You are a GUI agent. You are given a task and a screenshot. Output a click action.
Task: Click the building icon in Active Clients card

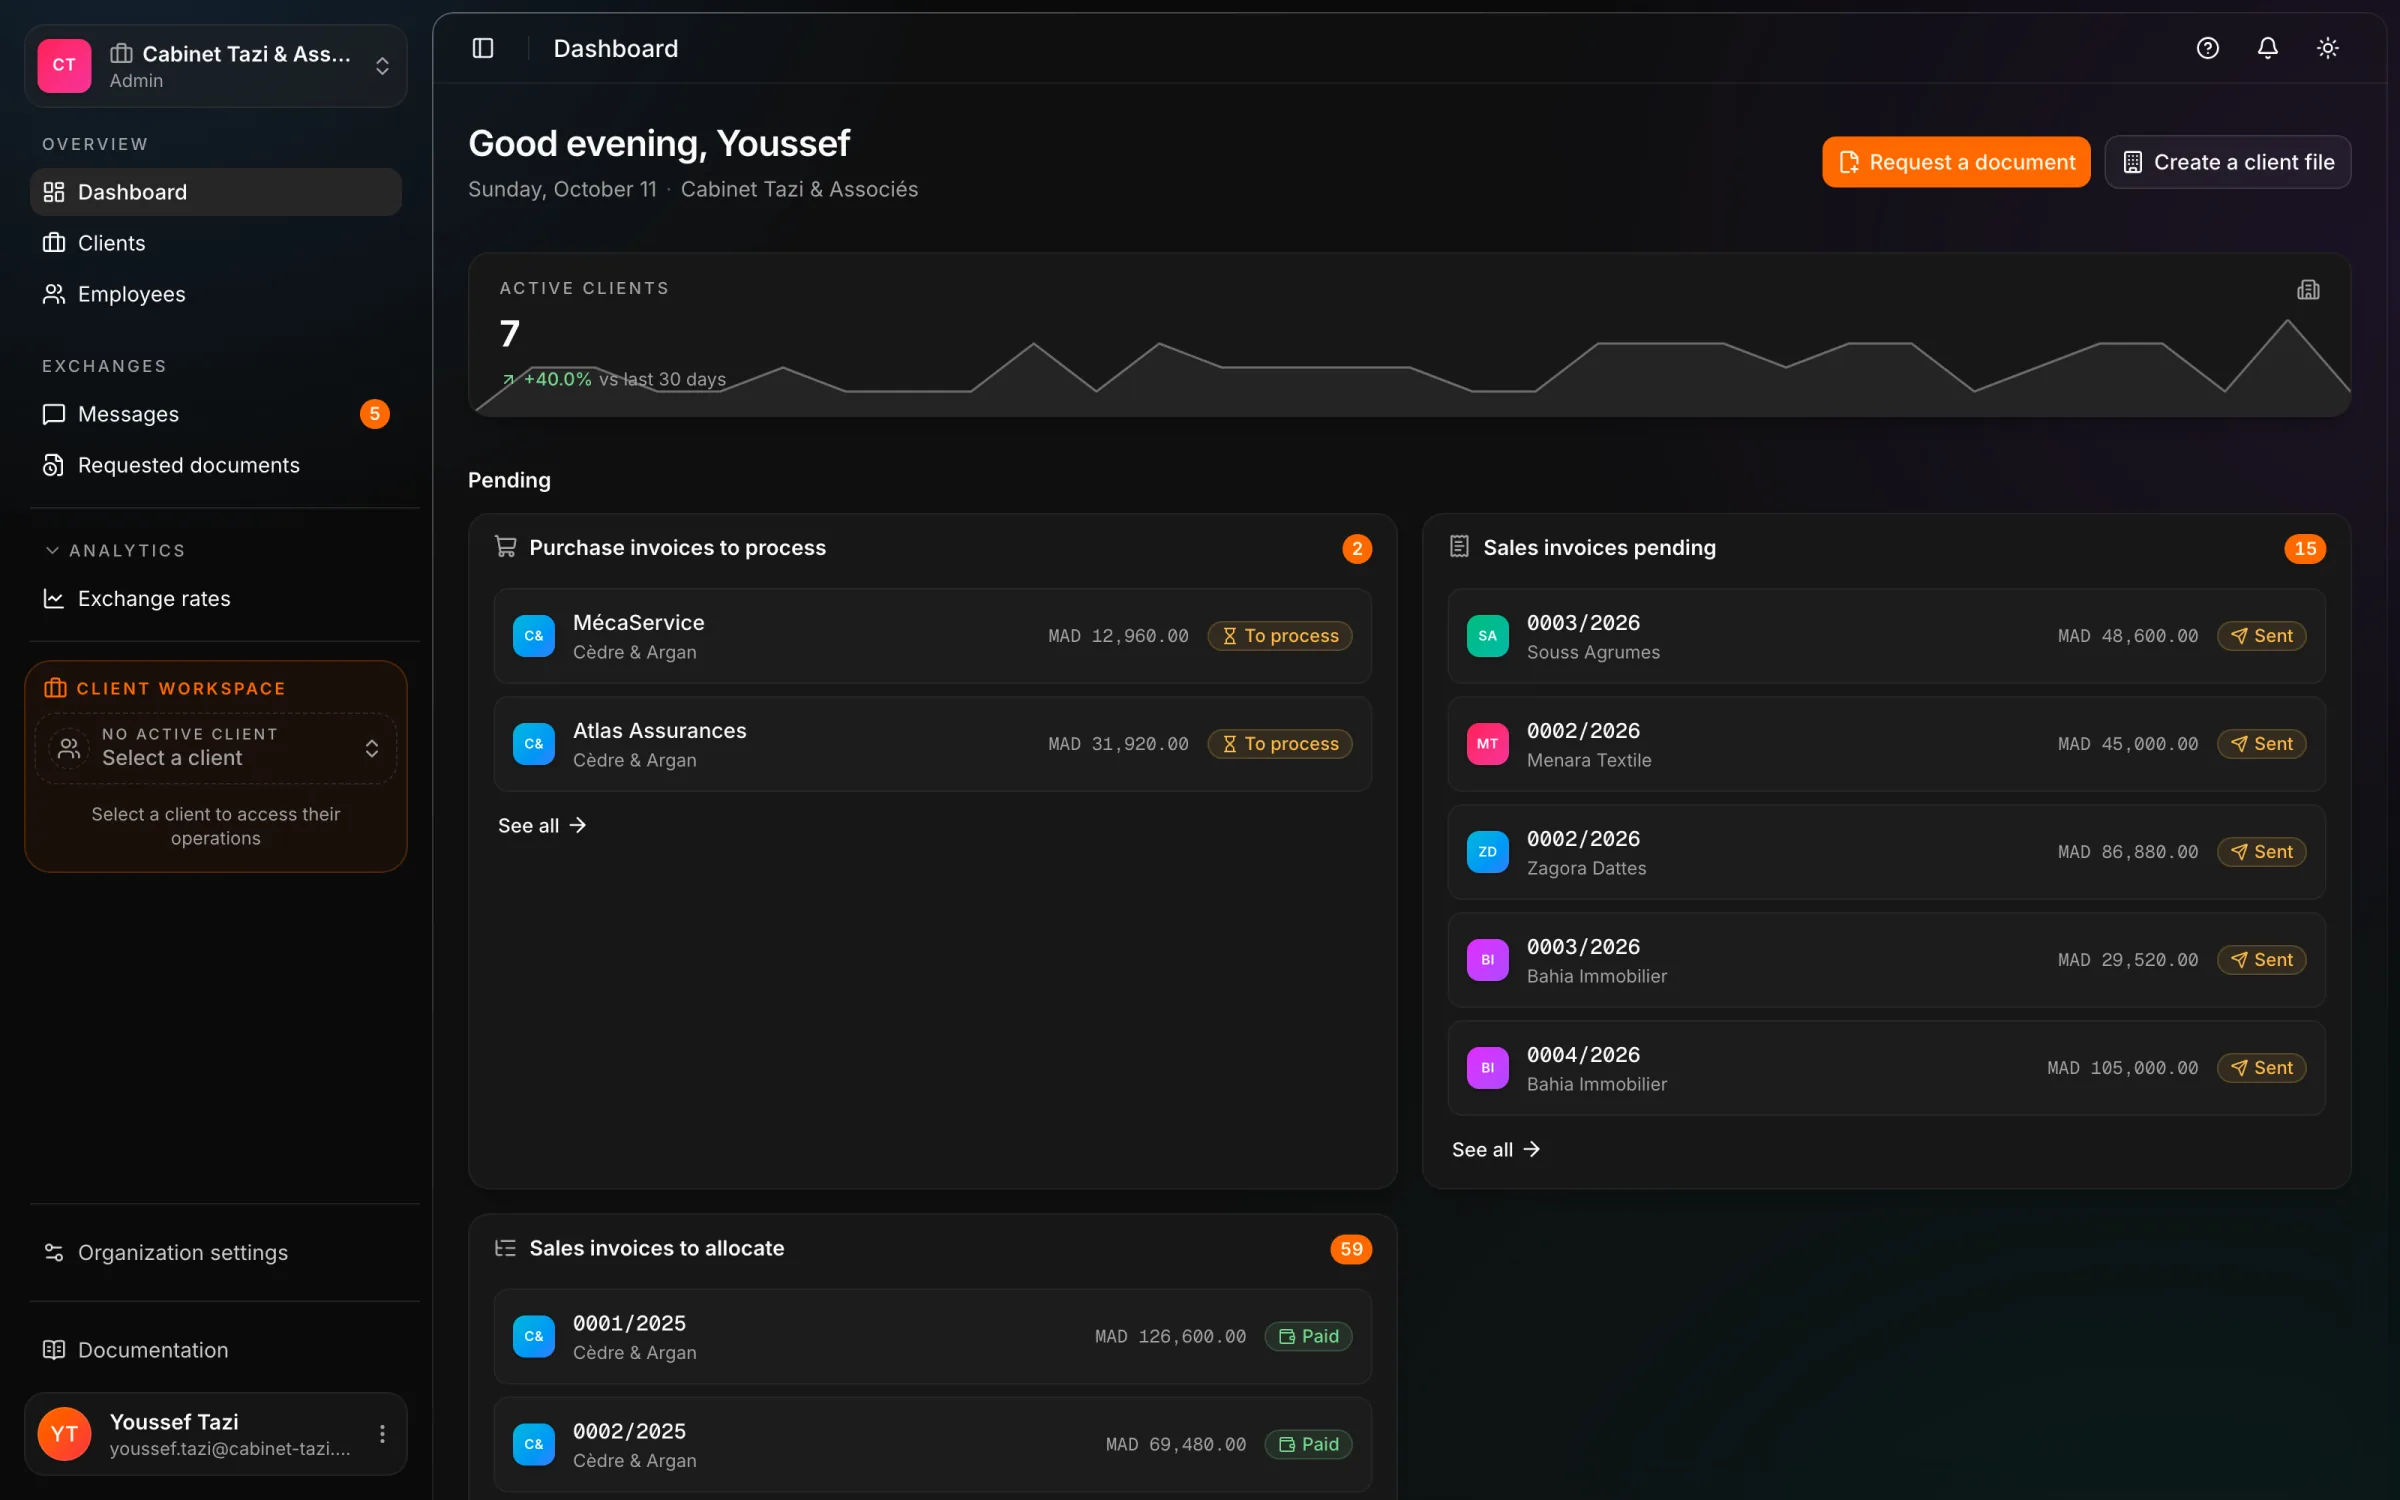(2308, 290)
